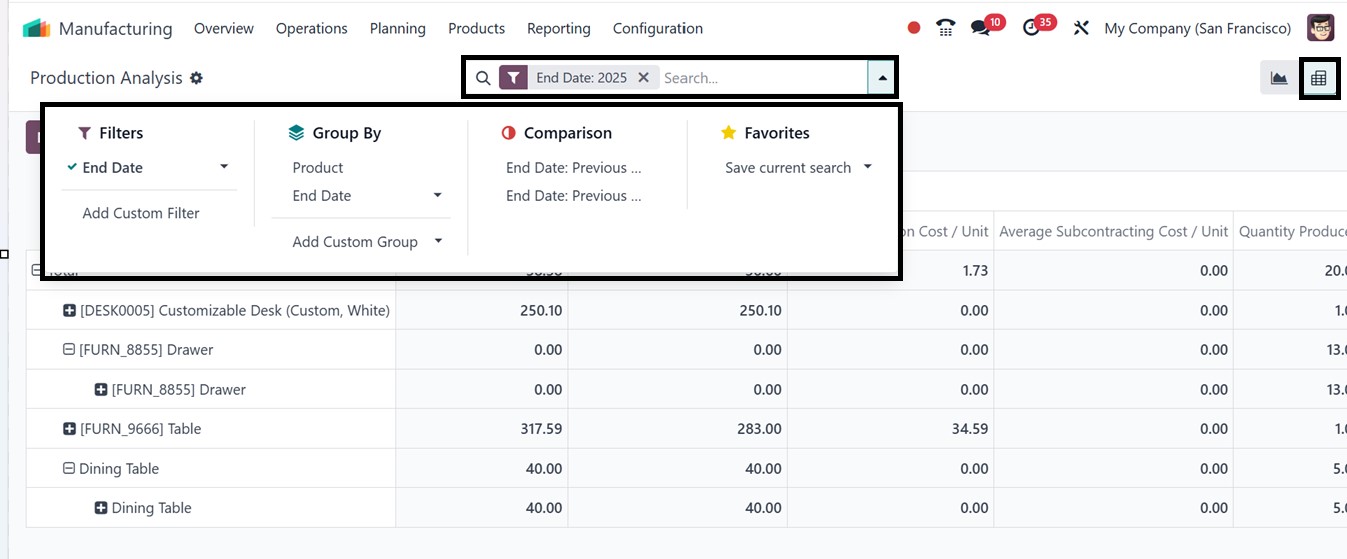Click the gear icon beside Production Analysis
The width and height of the screenshot is (1347, 559).
click(196, 78)
